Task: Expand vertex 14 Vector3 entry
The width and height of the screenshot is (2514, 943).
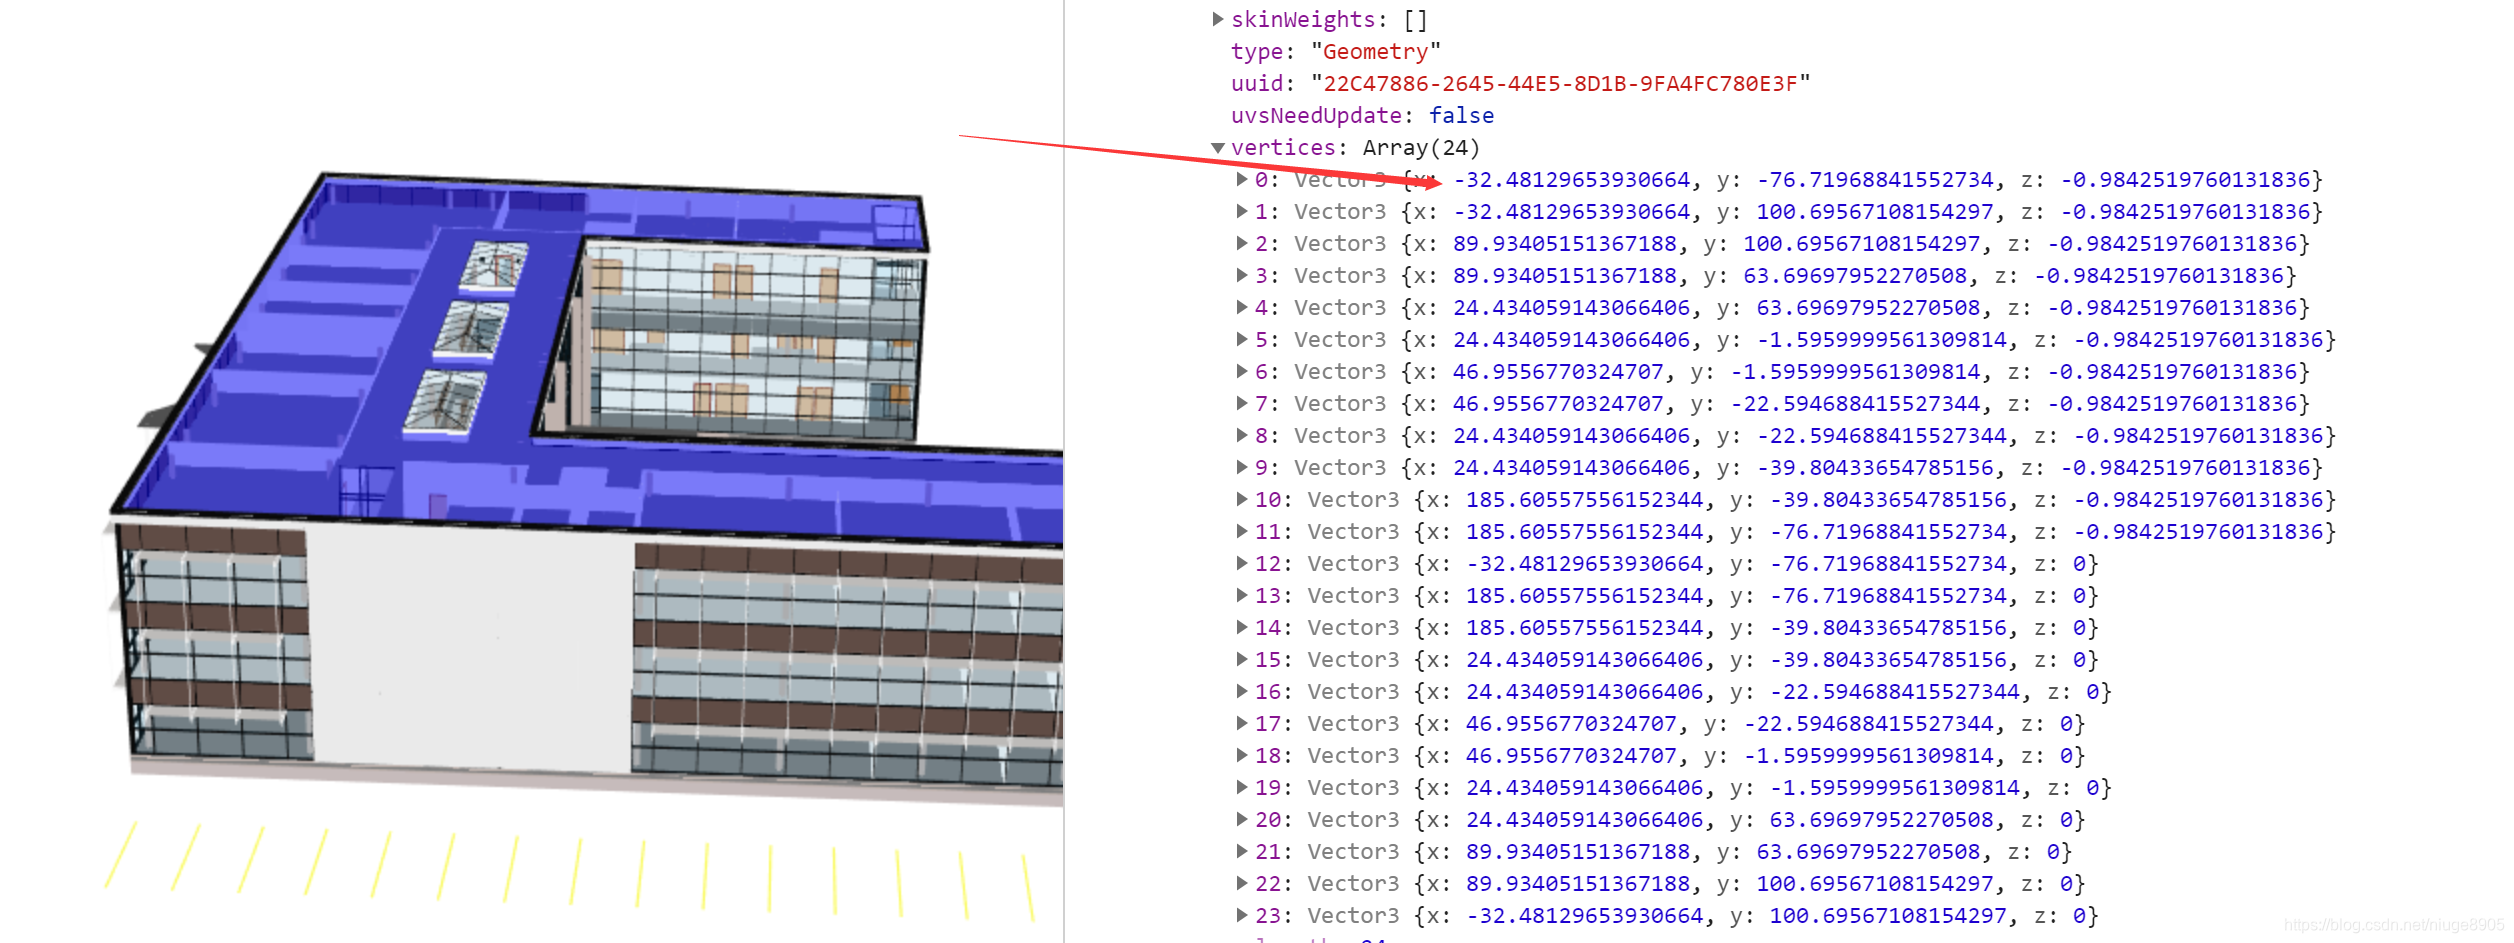Action: [1242, 628]
